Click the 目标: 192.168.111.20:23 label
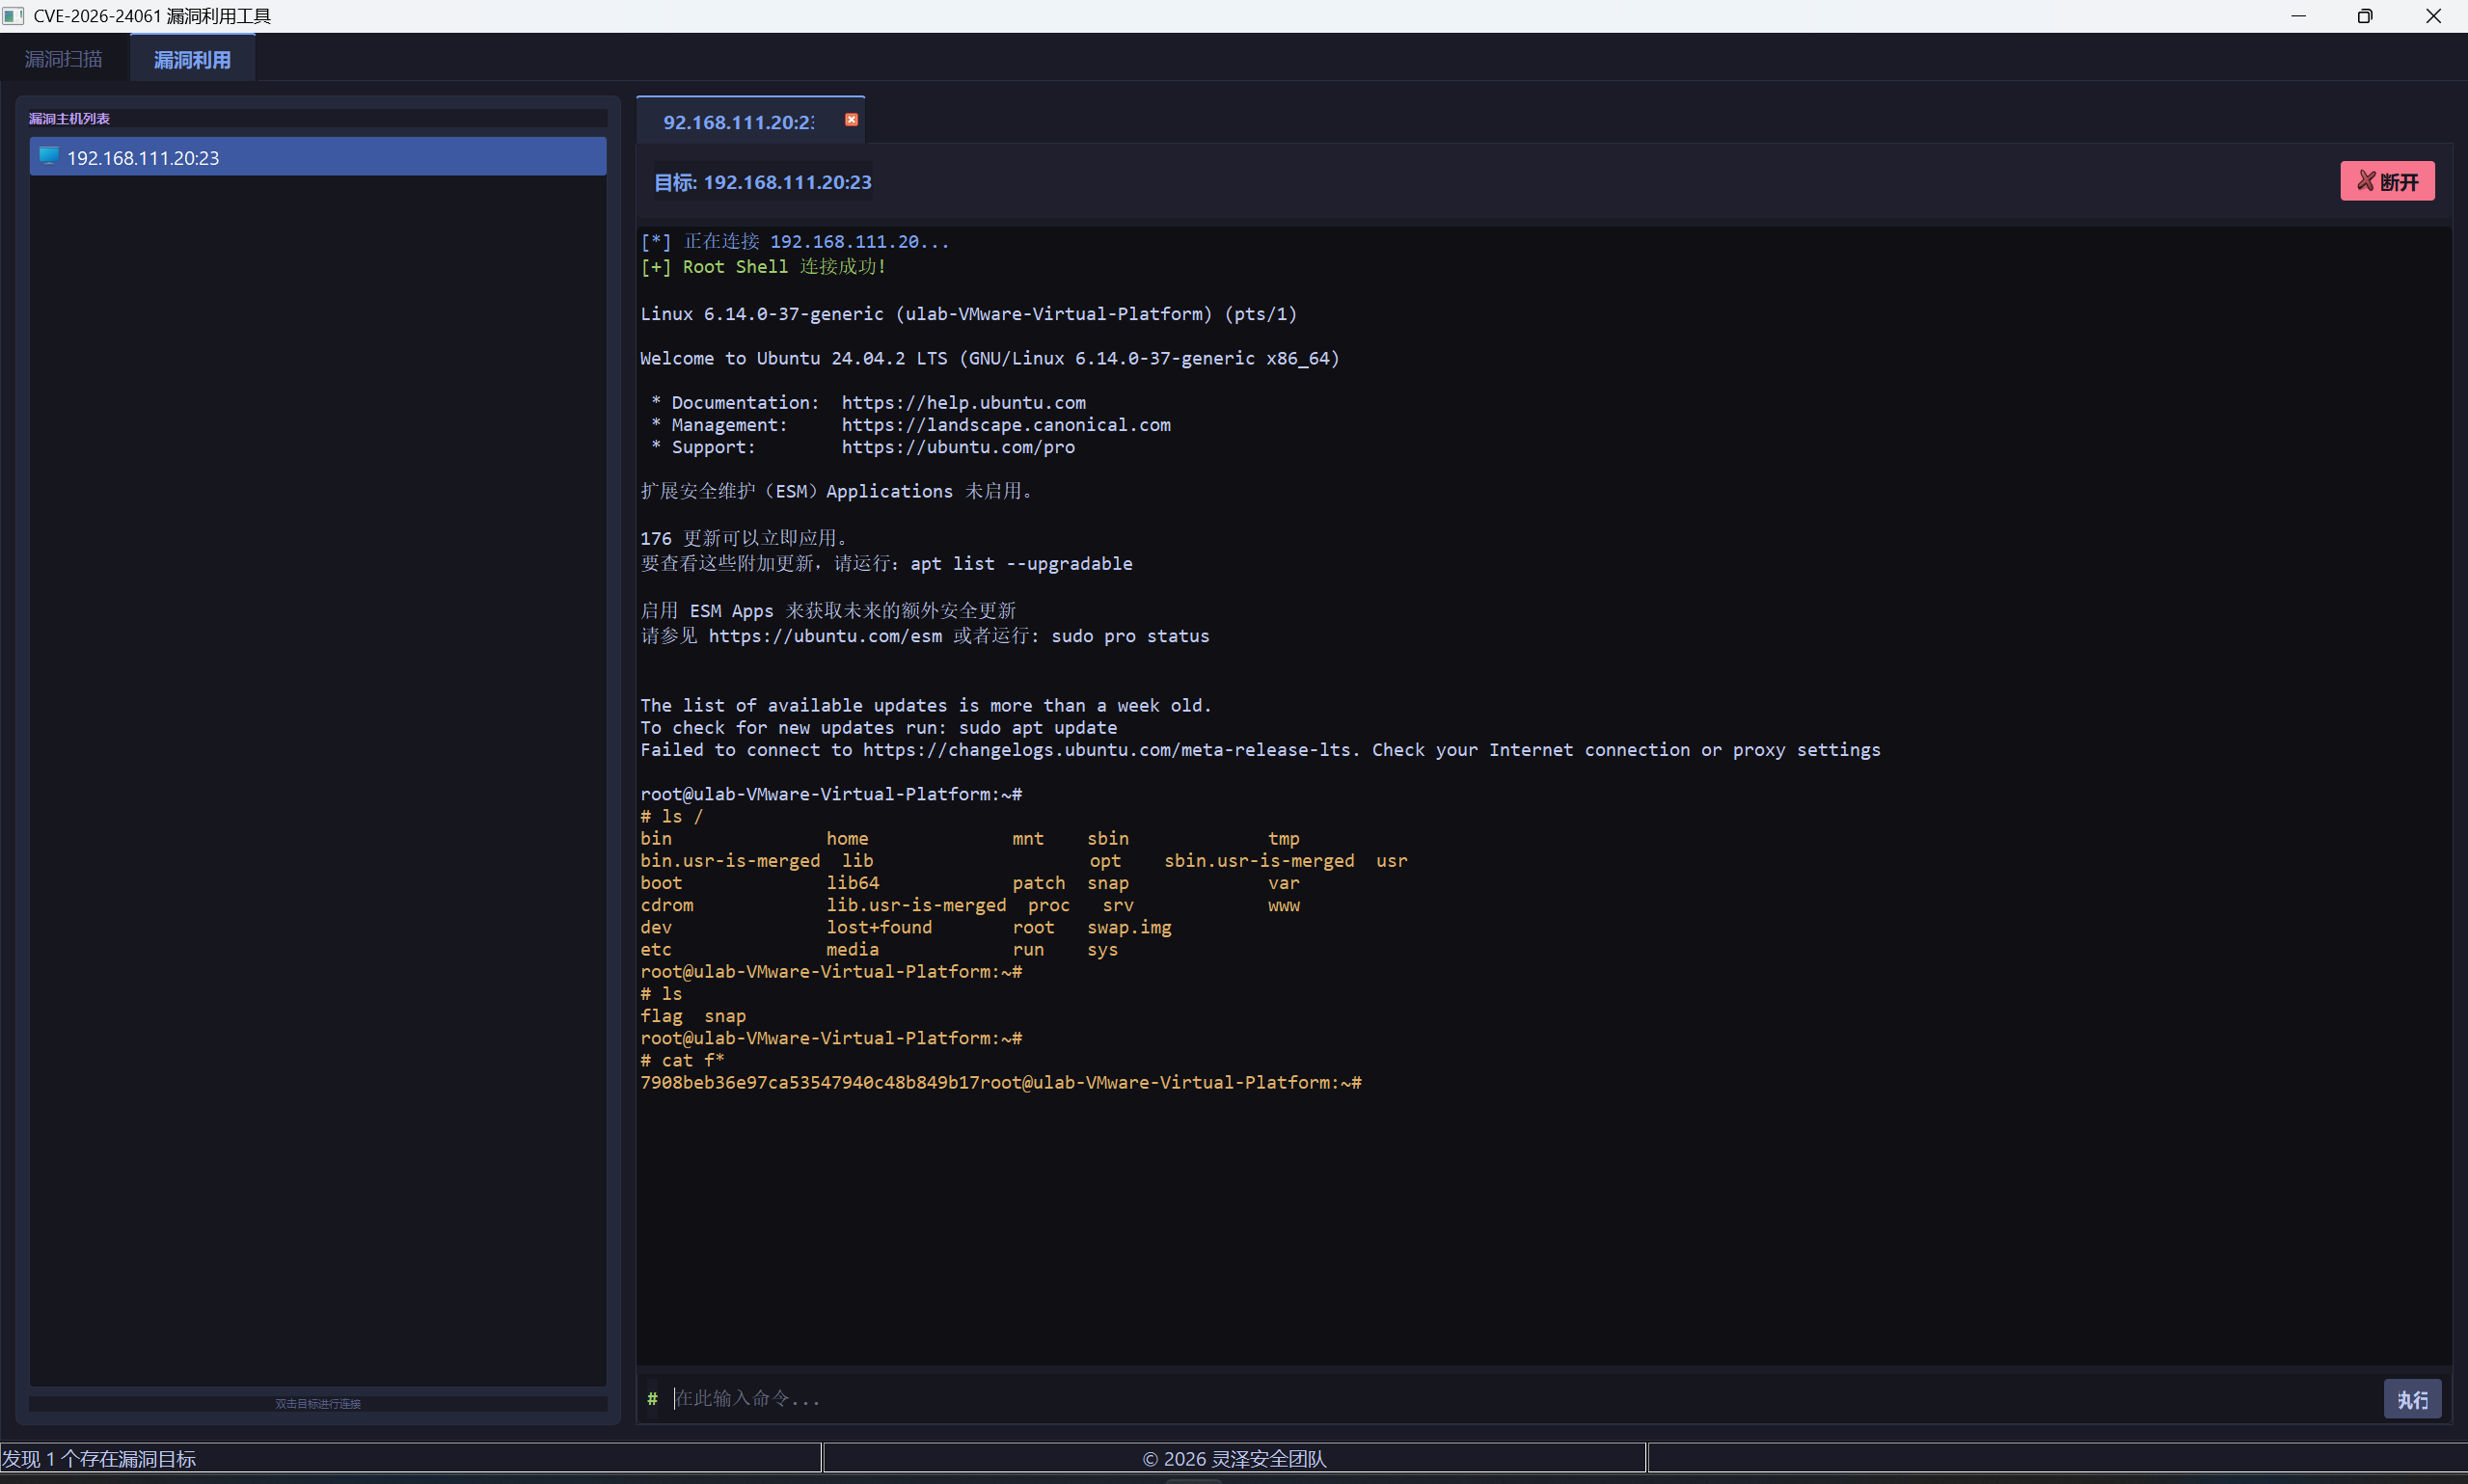The width and height of the screenshot is (2468, 1484). click(763, 182)
